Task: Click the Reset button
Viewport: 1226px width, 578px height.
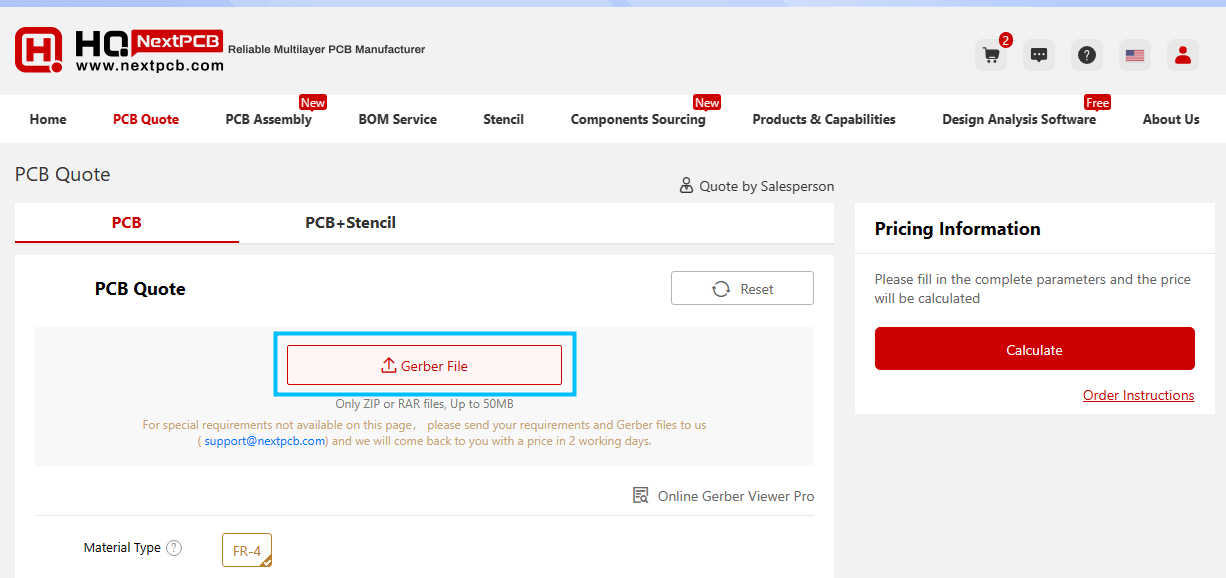Action: (x=742, y=288)
